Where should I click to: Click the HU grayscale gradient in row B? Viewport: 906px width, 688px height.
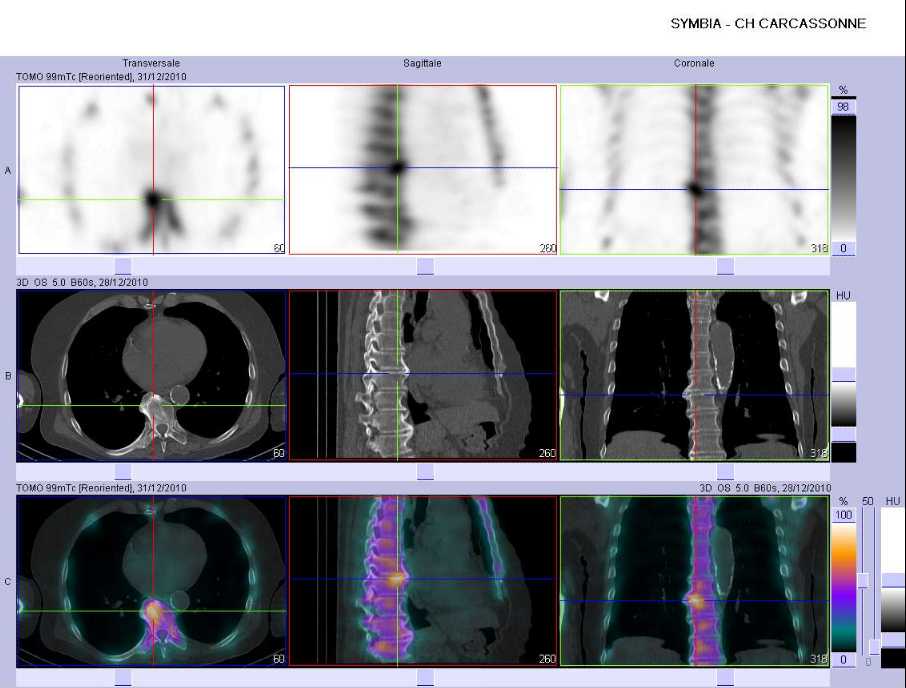(x=844, y=404)
